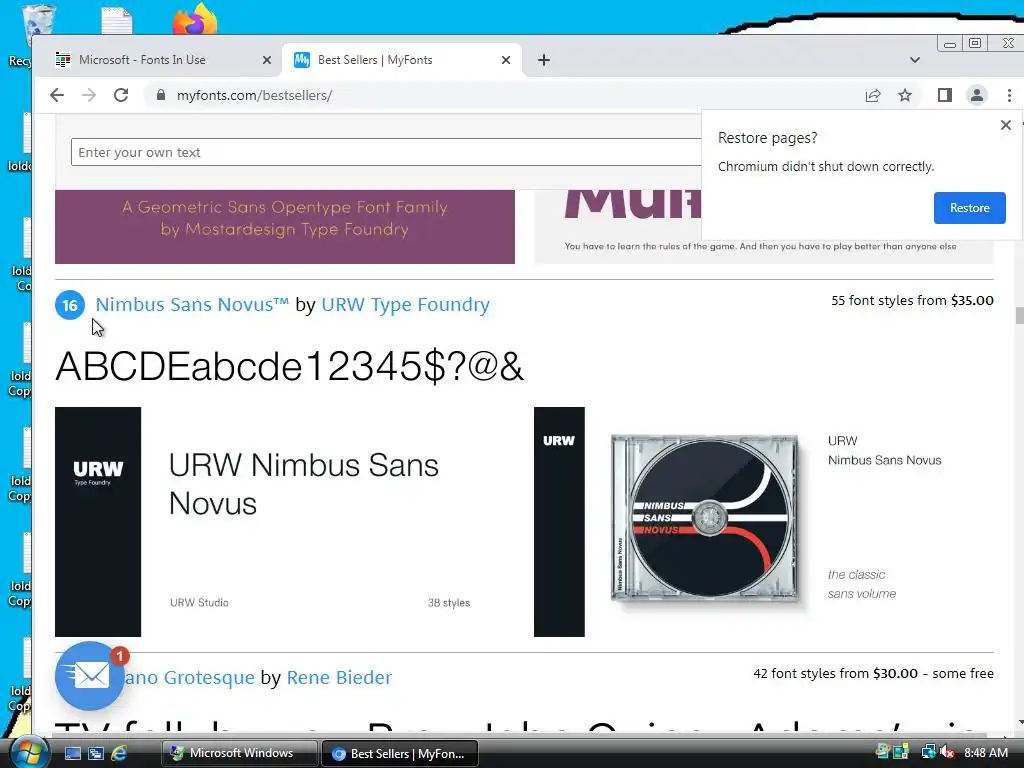Click the network tray icon
The height and width of the screenshot is (768, 1024).
tap(928, 752)
